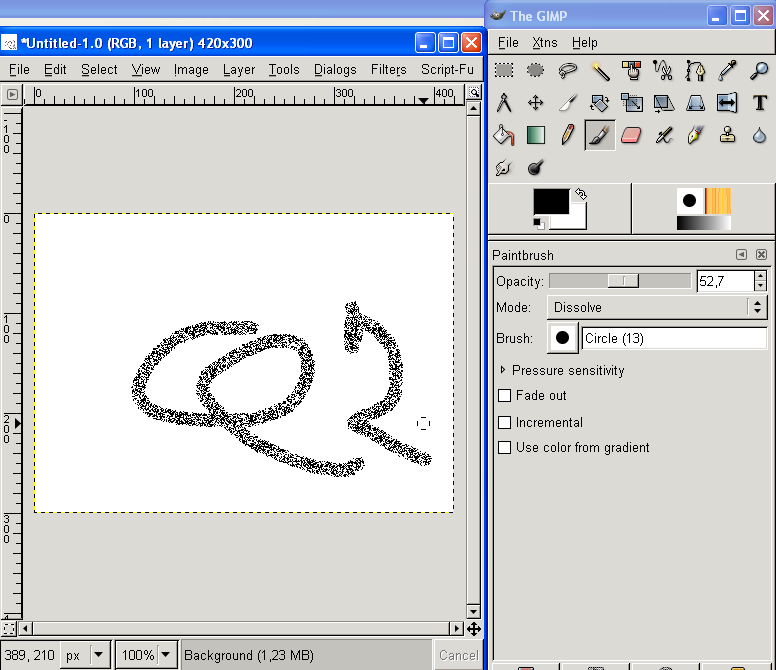
Task: Click the Opacity slider
Action: pos(619,281)
